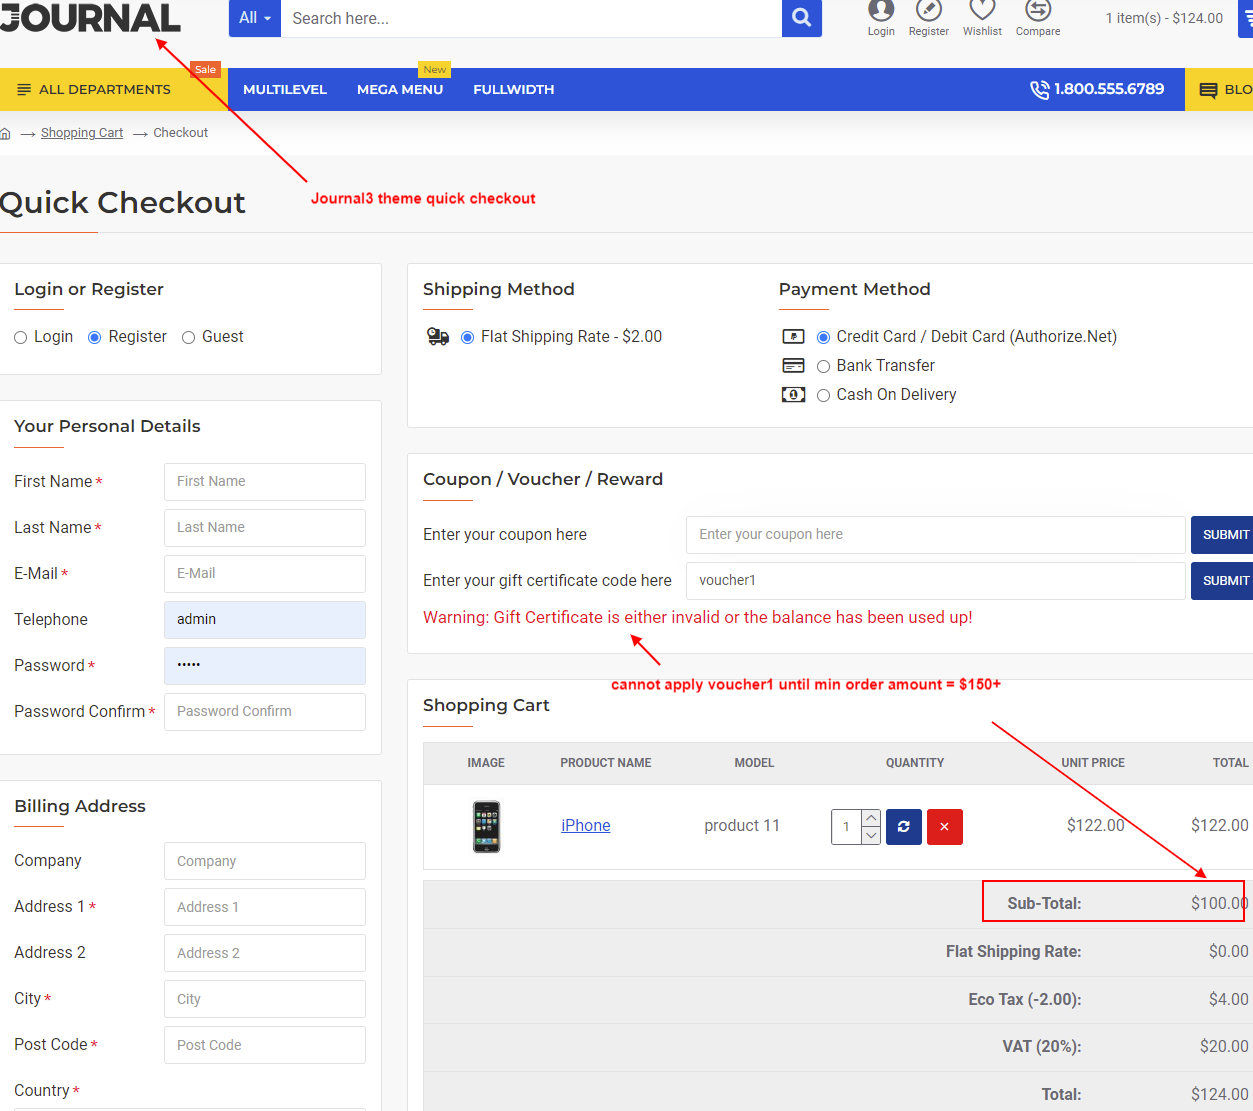1253x1111 pixels.
Task: Click the coupon code entry field
Action: point(935,534)
